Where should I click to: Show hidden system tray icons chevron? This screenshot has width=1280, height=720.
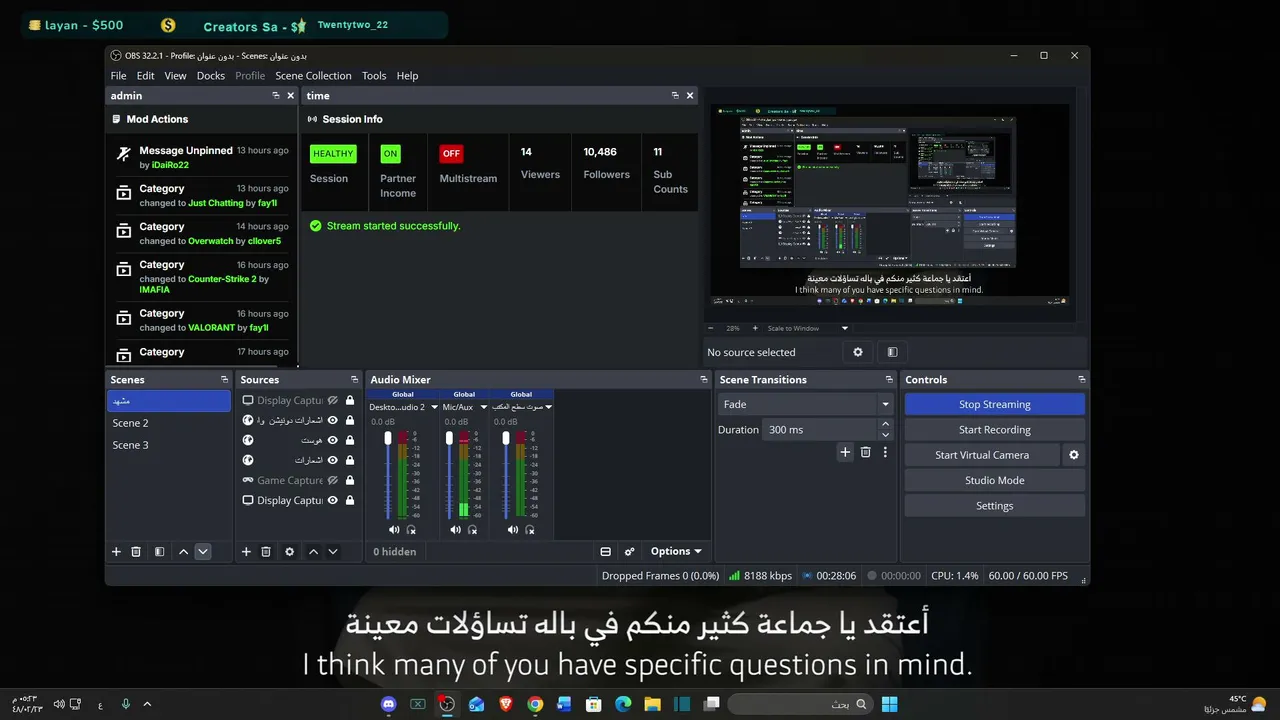147,704
